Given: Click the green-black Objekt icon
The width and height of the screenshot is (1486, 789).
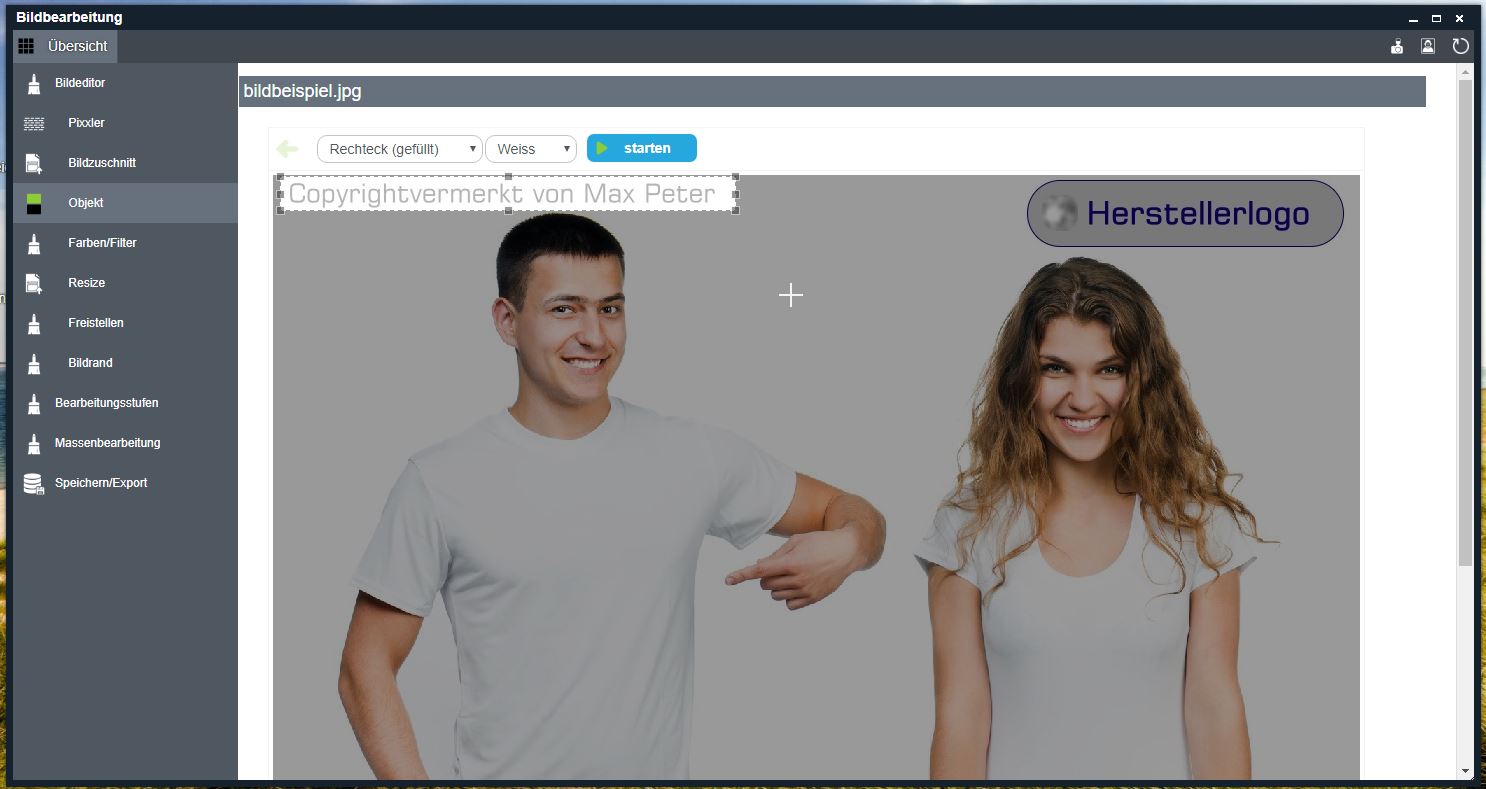Looking at the screenshot, I should click(34, 203).
